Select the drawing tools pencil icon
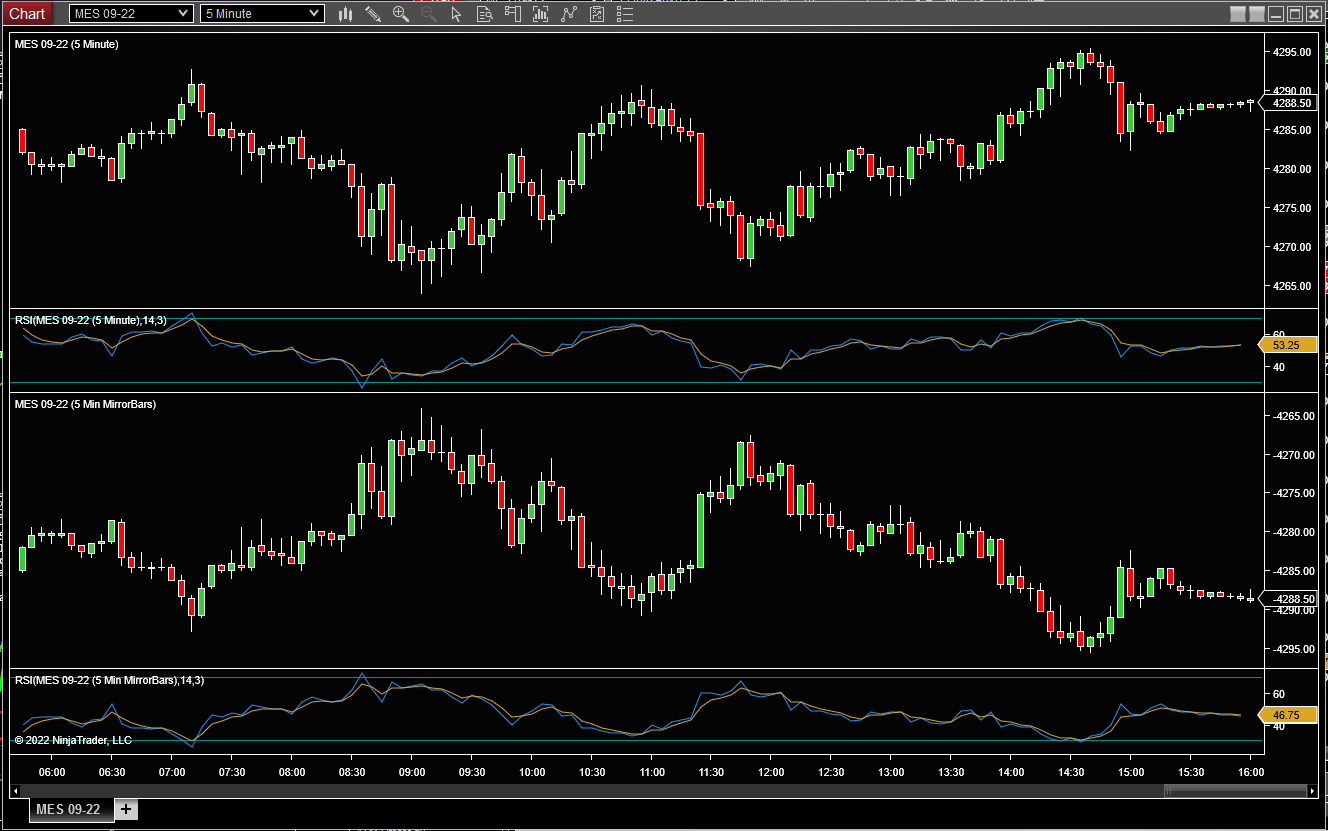The height and width of the screenshot is (831, 1328). tap(373, 14)
